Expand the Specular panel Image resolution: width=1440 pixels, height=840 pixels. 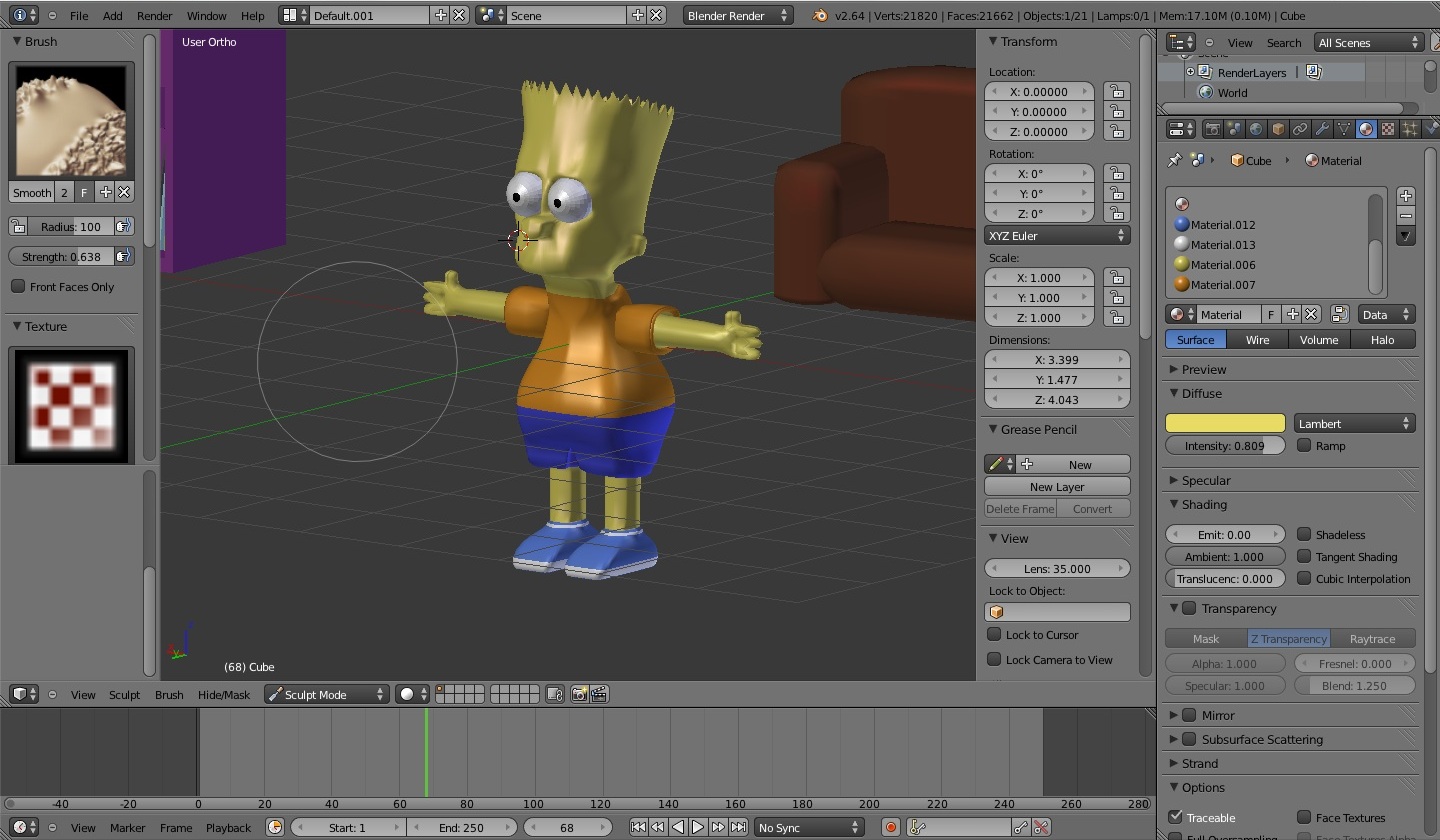1205,480
